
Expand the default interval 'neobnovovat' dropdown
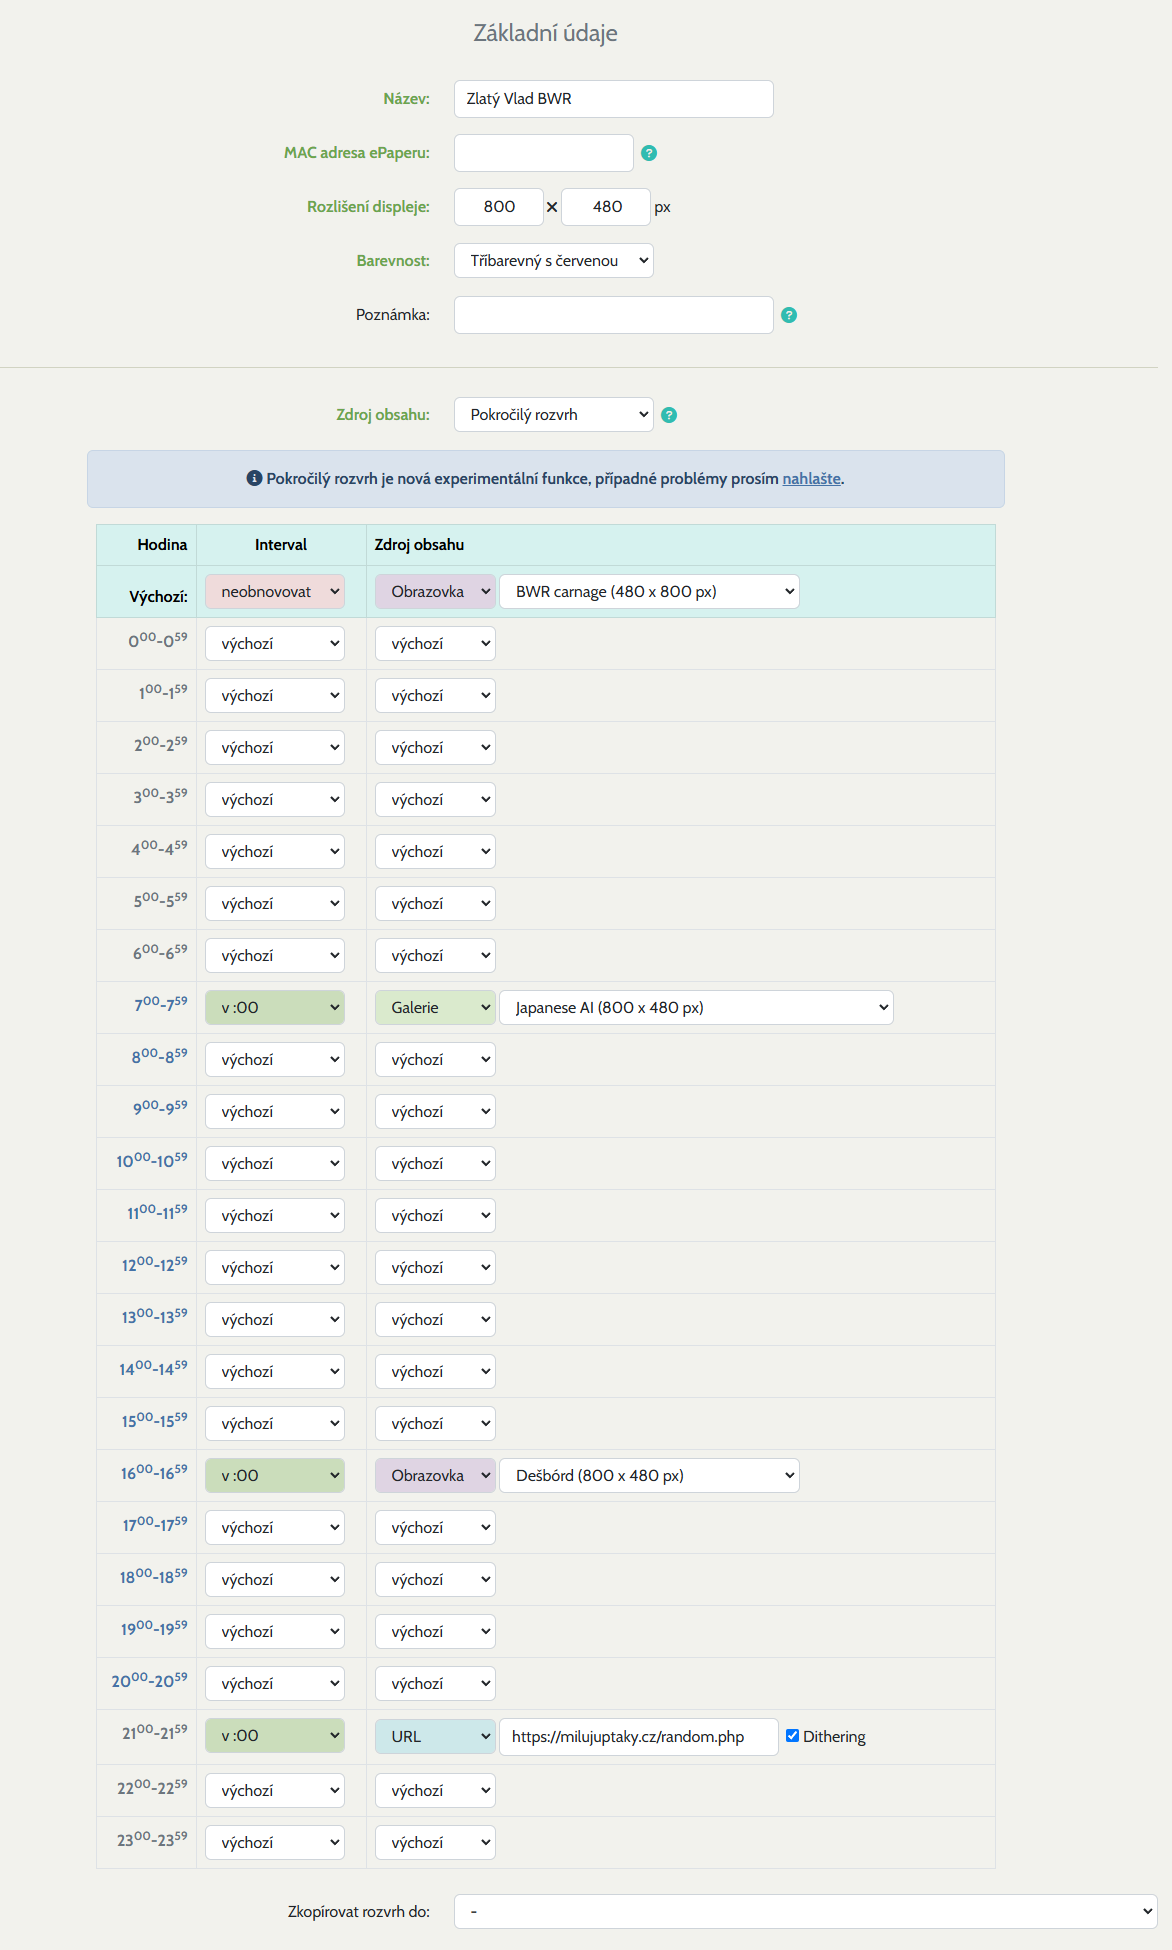pyautogui.click(x=275, y=592)
